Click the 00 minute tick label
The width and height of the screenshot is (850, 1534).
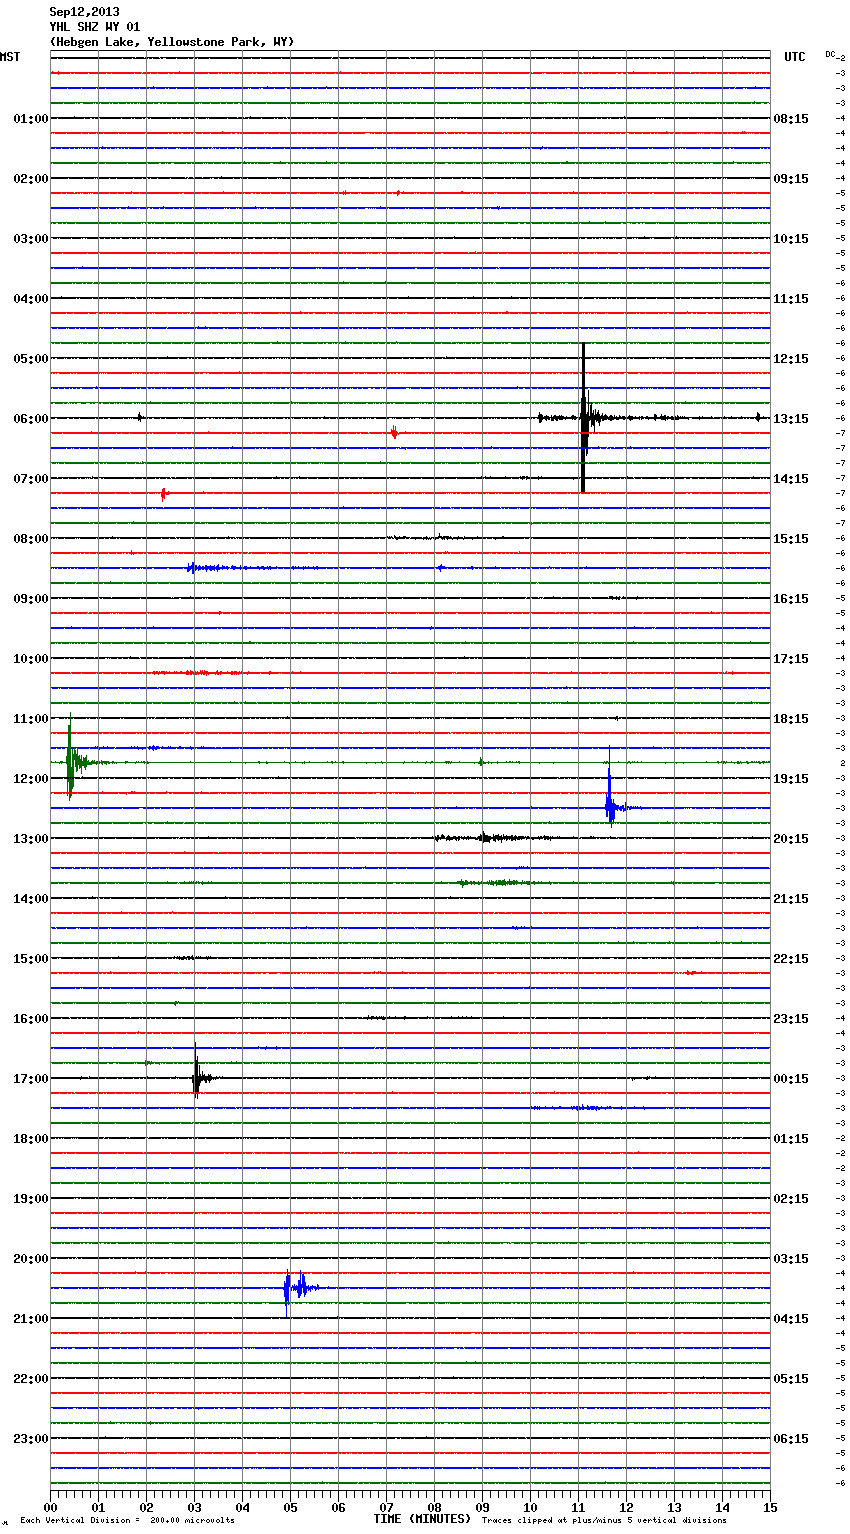pos(50,1507)
